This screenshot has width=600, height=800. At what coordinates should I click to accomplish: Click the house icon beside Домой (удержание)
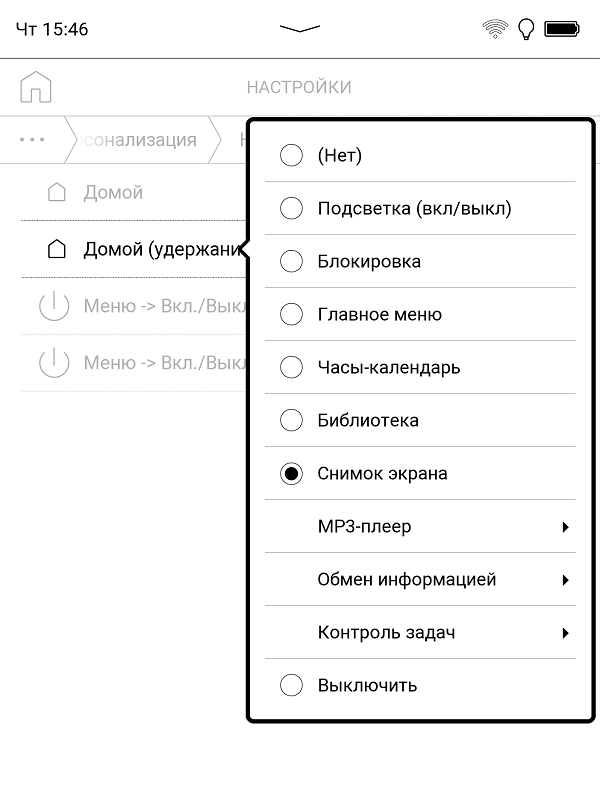(x=57, y=248)
